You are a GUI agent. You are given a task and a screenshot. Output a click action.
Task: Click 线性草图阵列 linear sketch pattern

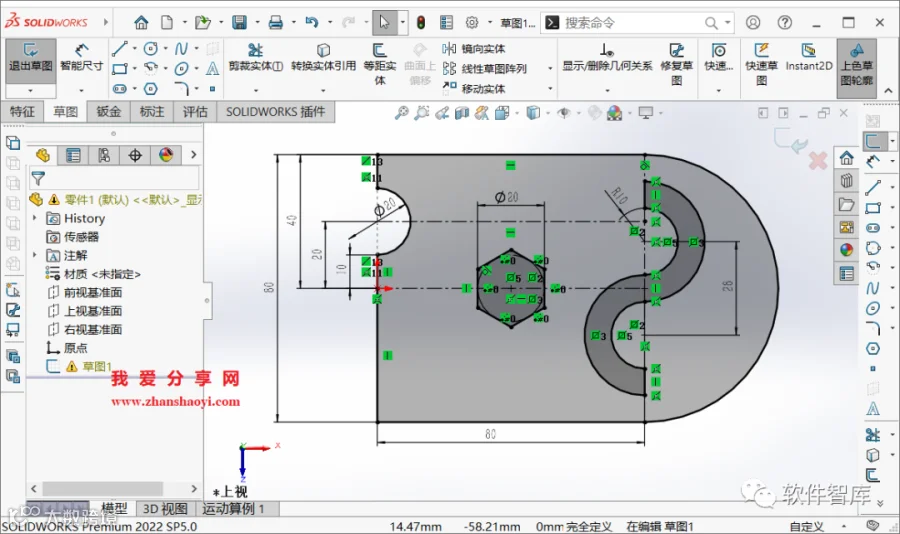[484, 69]
